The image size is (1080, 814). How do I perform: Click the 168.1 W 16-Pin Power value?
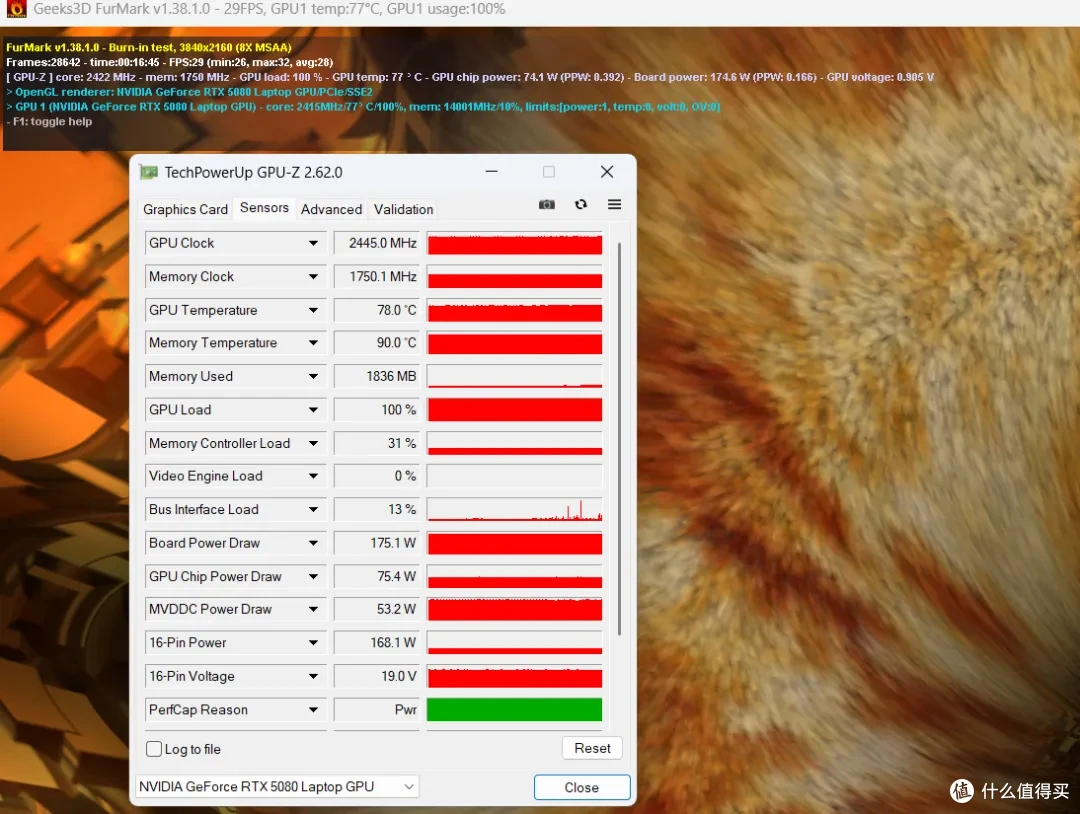coord(376,643)
